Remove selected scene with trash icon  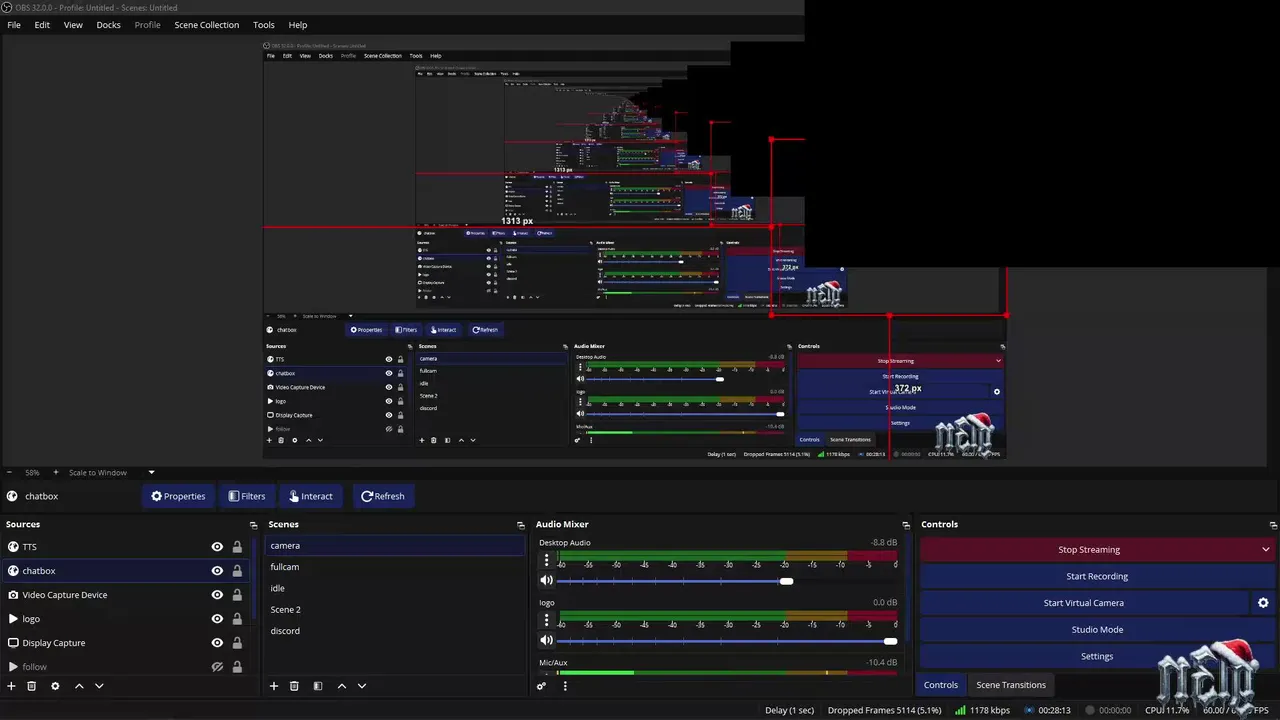[294, 686]
